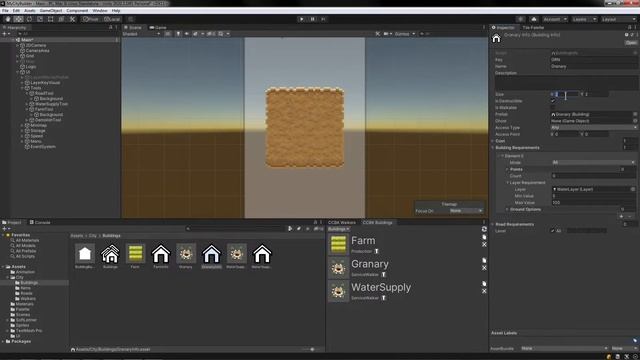640x360 pixels.
Task: Open the Shaded draw mode dropdown
Action: tap(141, 34)
